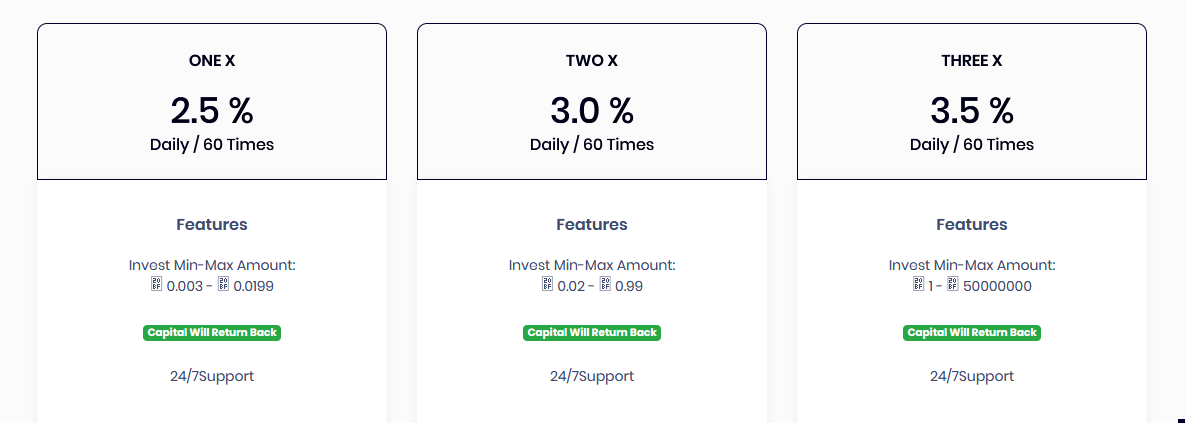Screen dimensions: 1185x423
Task: Click the currency symbol before 0.02
Action: point(547,286)
